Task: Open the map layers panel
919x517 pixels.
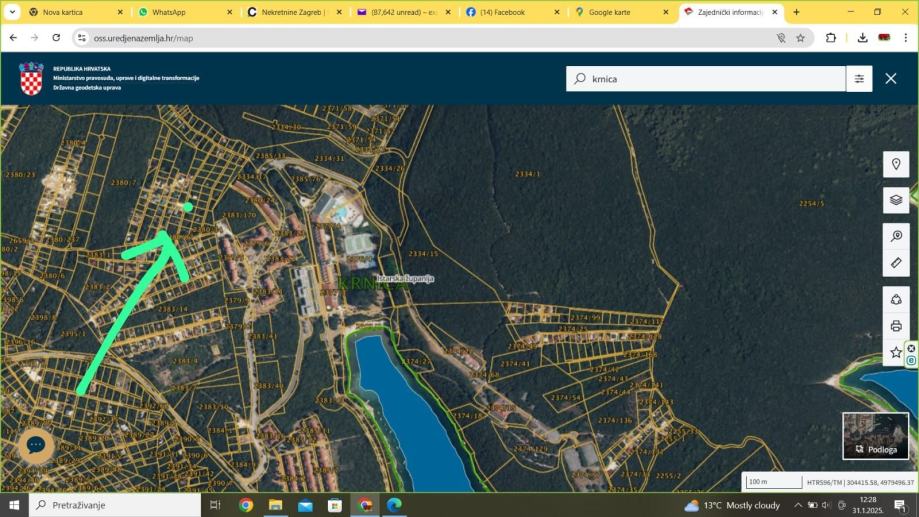Action: click(x=896, y=200)
